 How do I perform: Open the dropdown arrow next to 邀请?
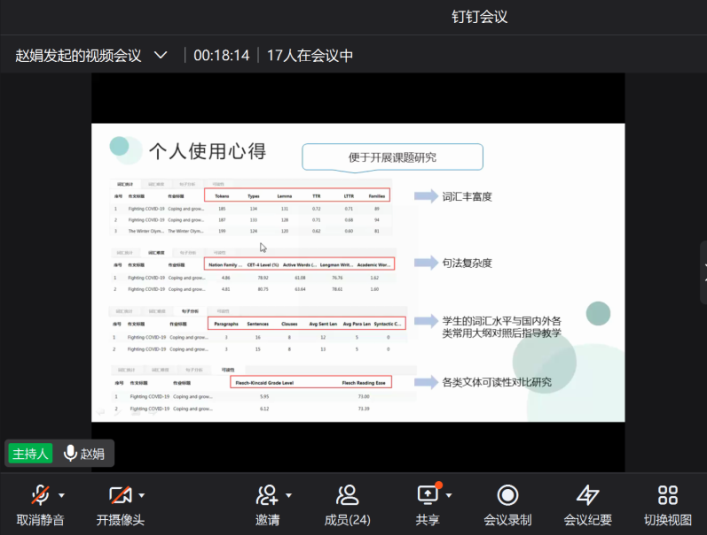tap(289, 495)
